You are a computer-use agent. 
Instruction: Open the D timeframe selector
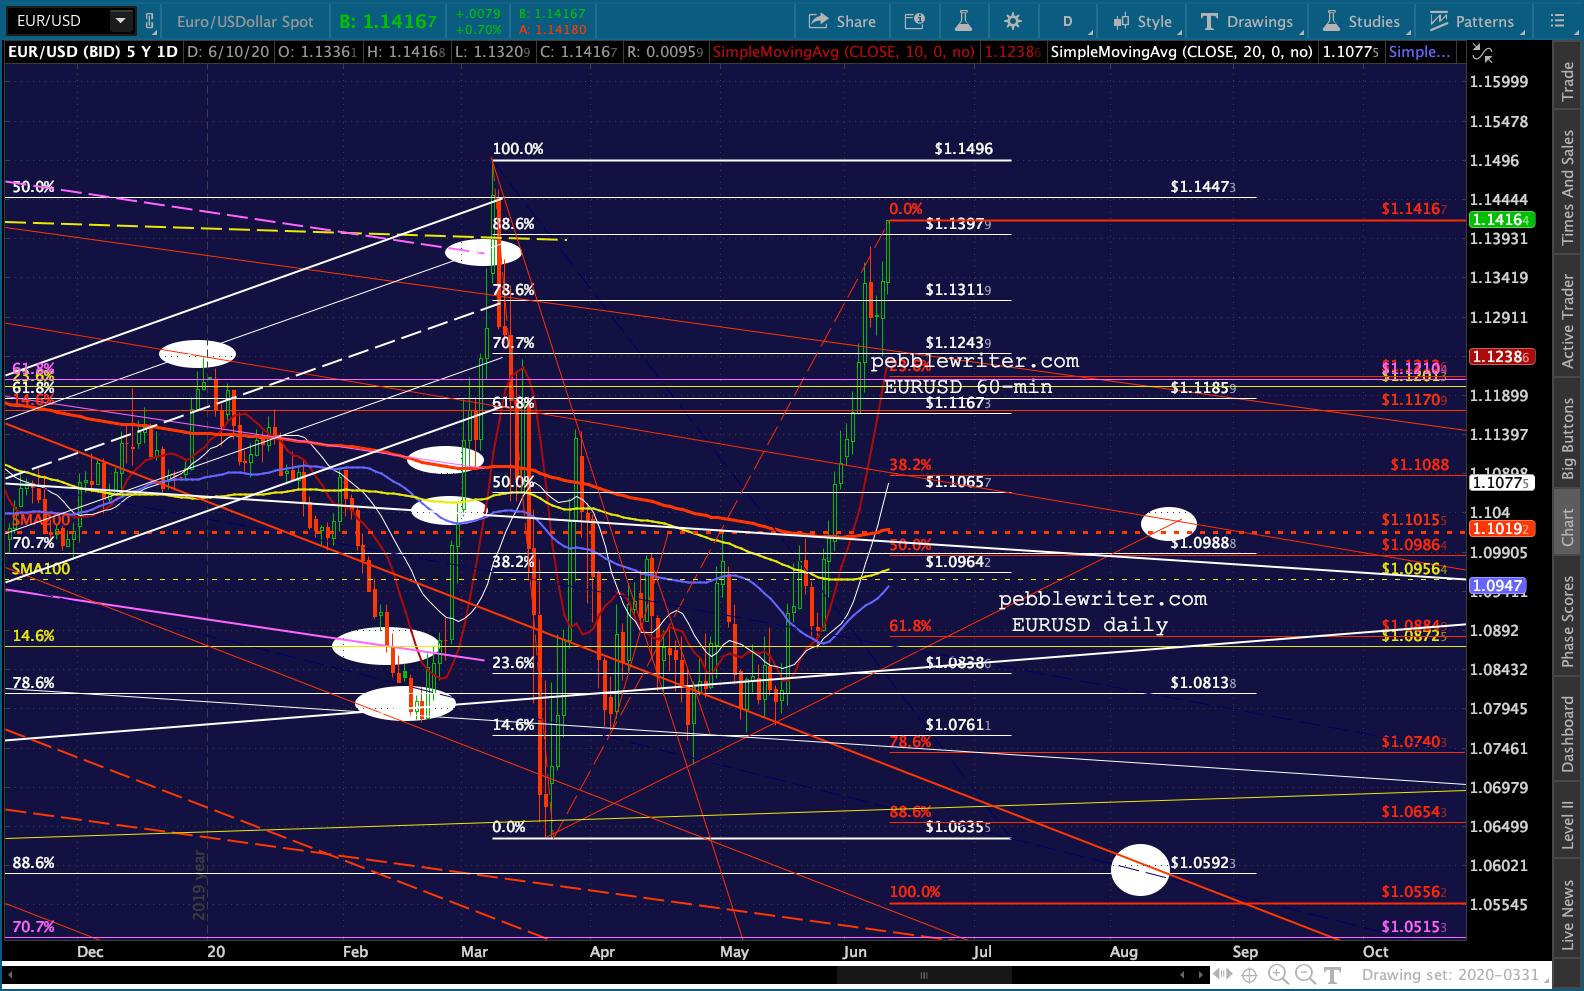click(x=1067, y=21)
